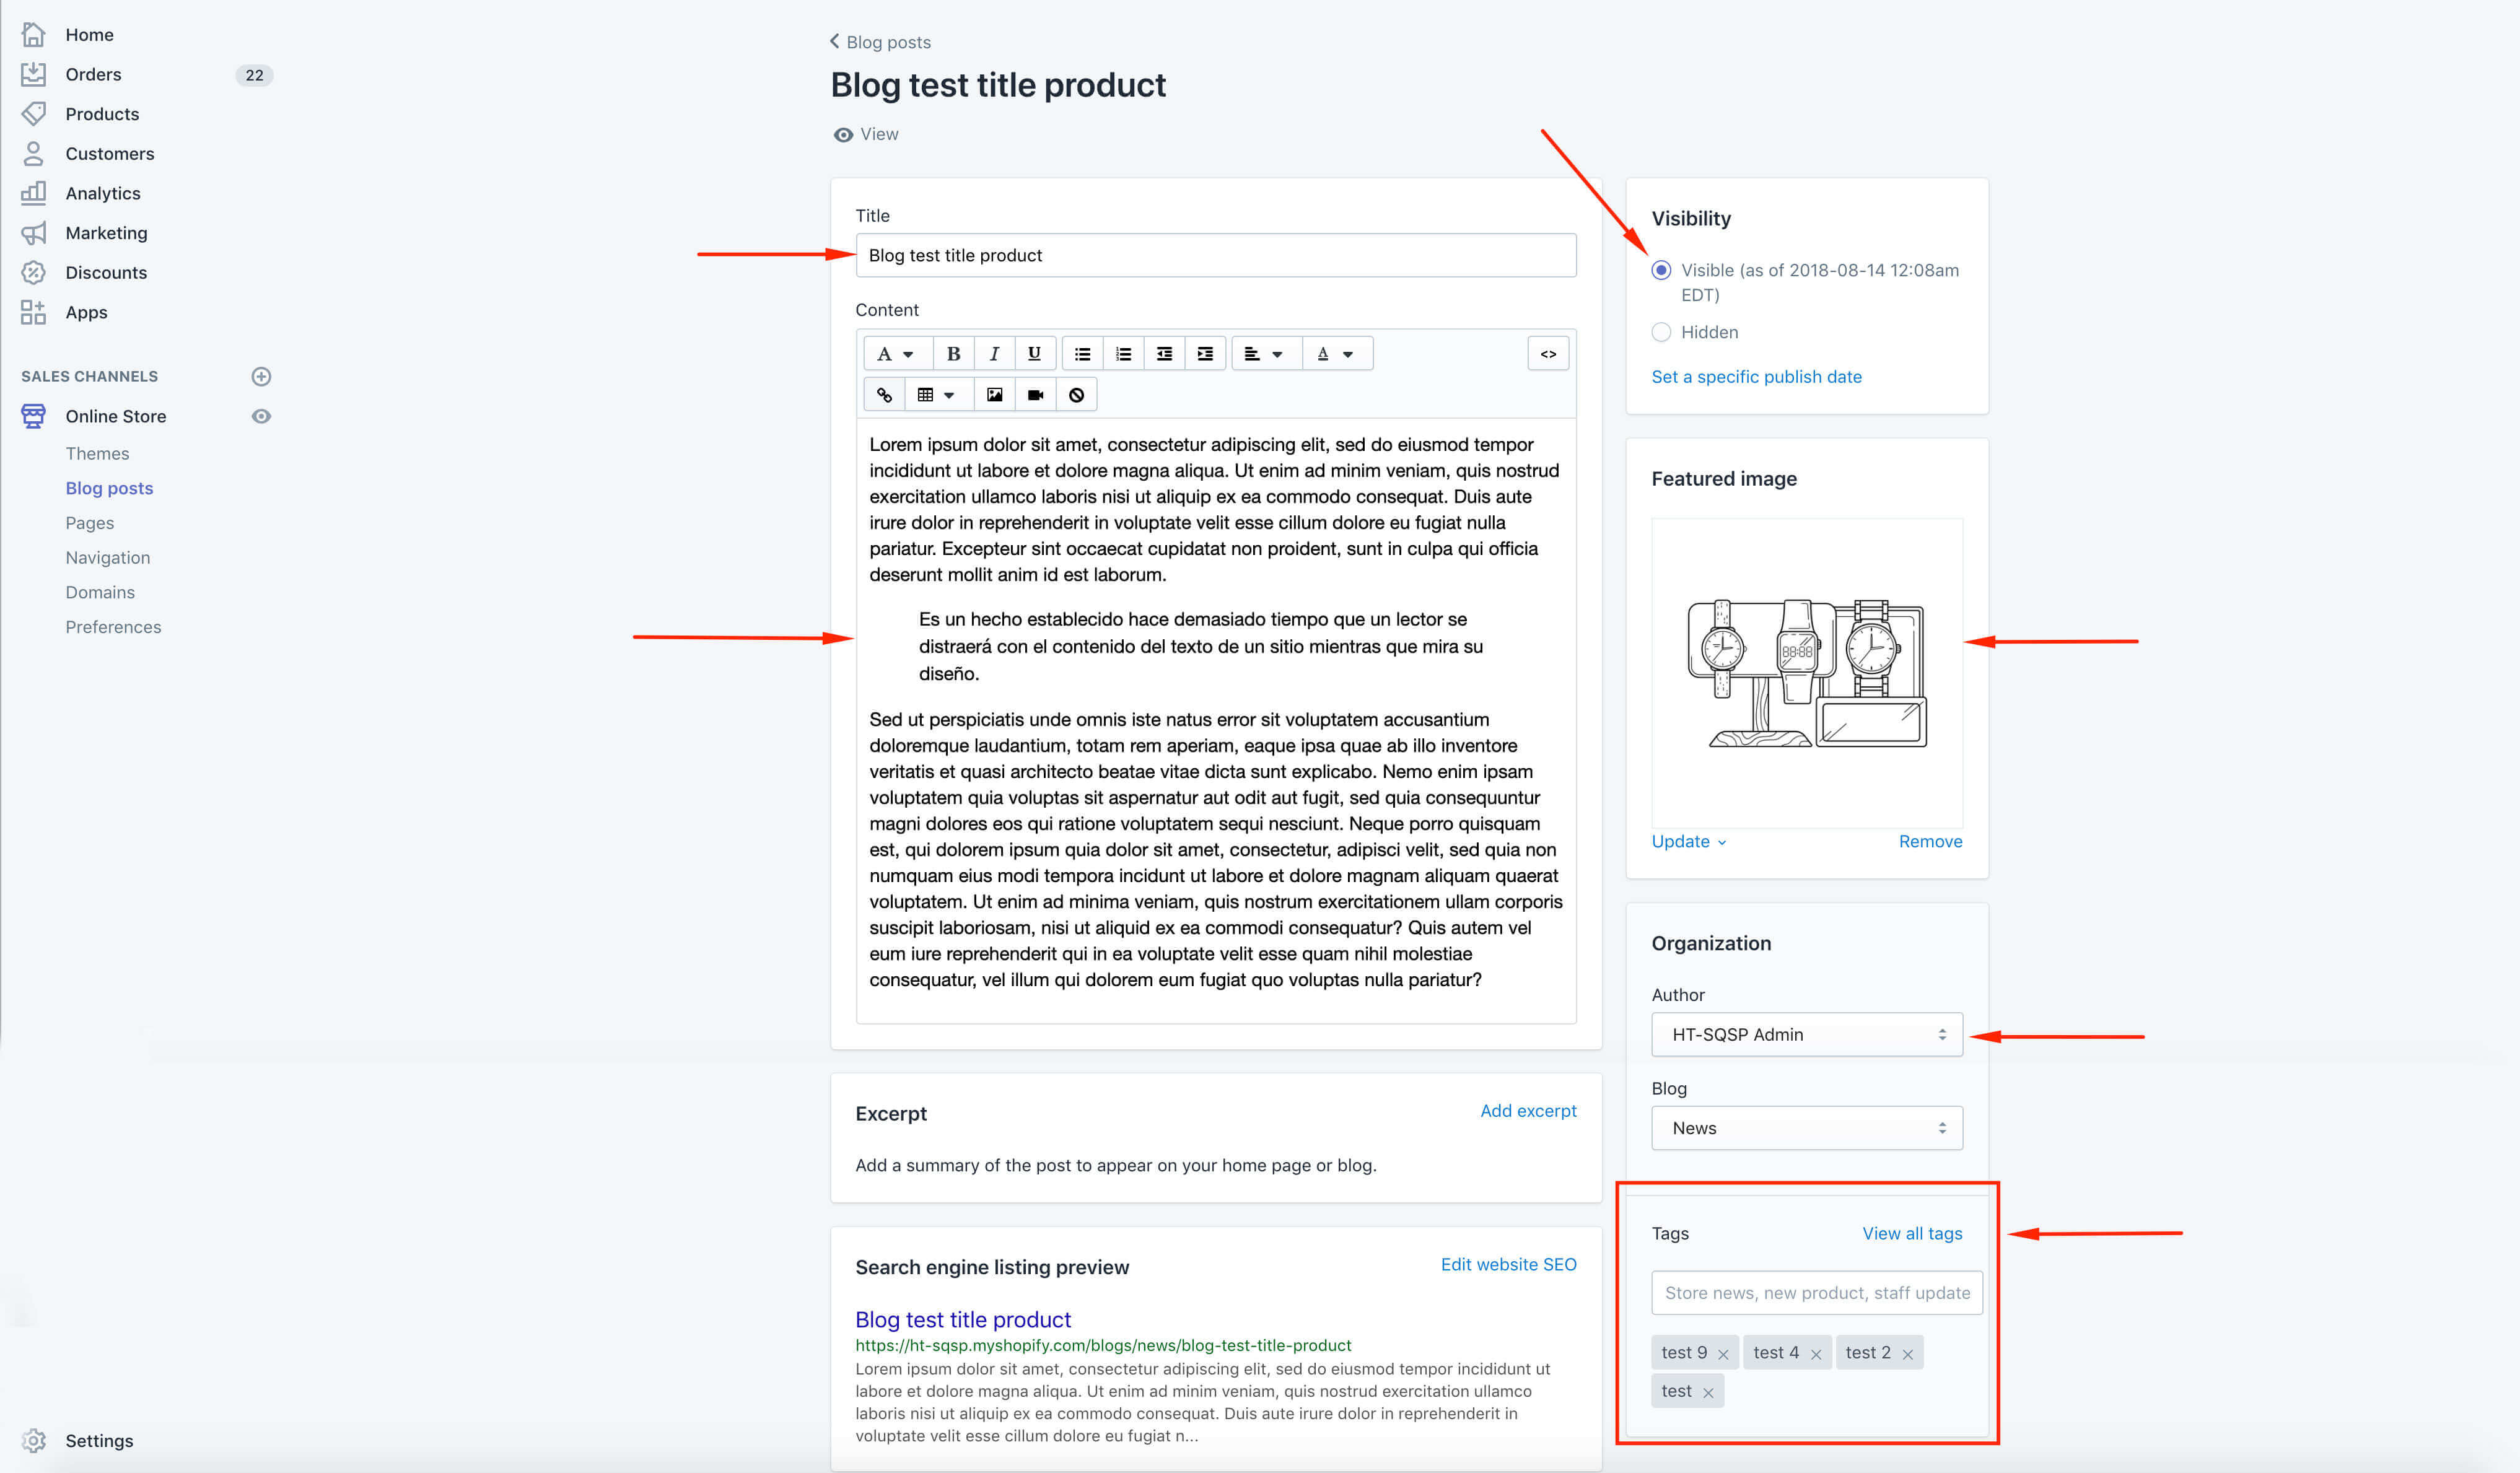Add a bulleted list

[x=1082, y=354]
